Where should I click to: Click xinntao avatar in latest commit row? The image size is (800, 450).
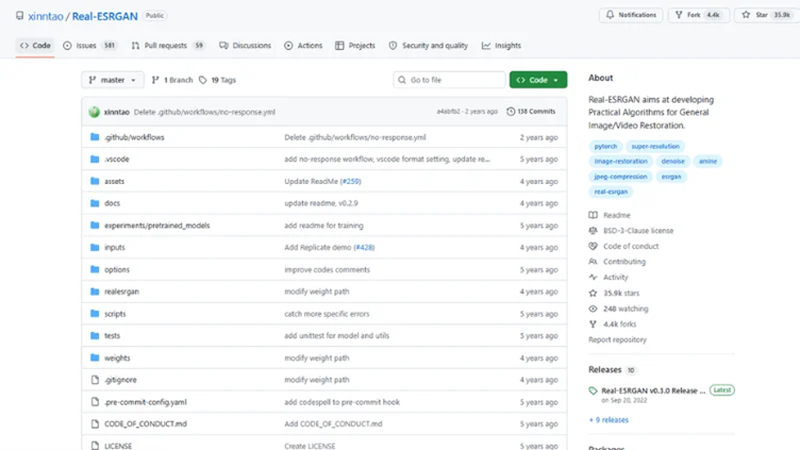point(94,112)
